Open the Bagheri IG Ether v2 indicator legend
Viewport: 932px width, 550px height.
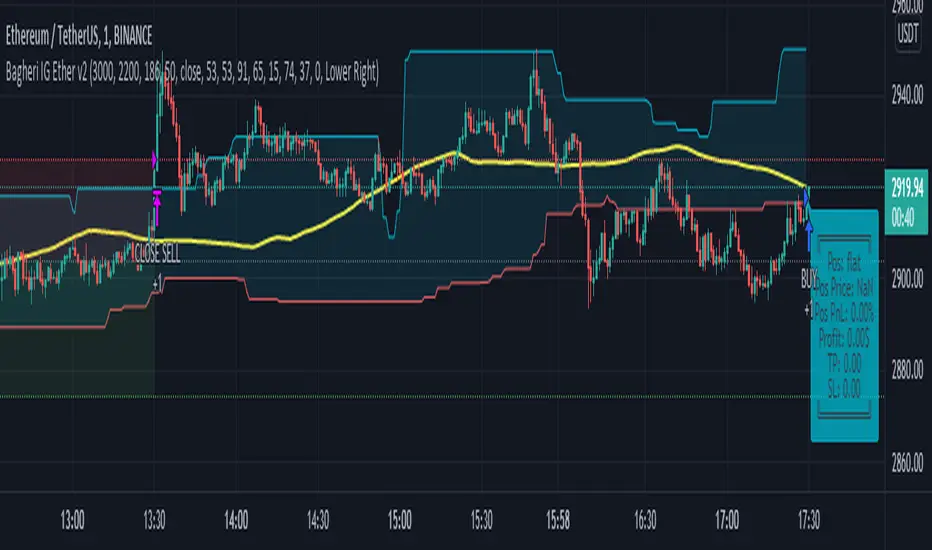click(192, 73)
